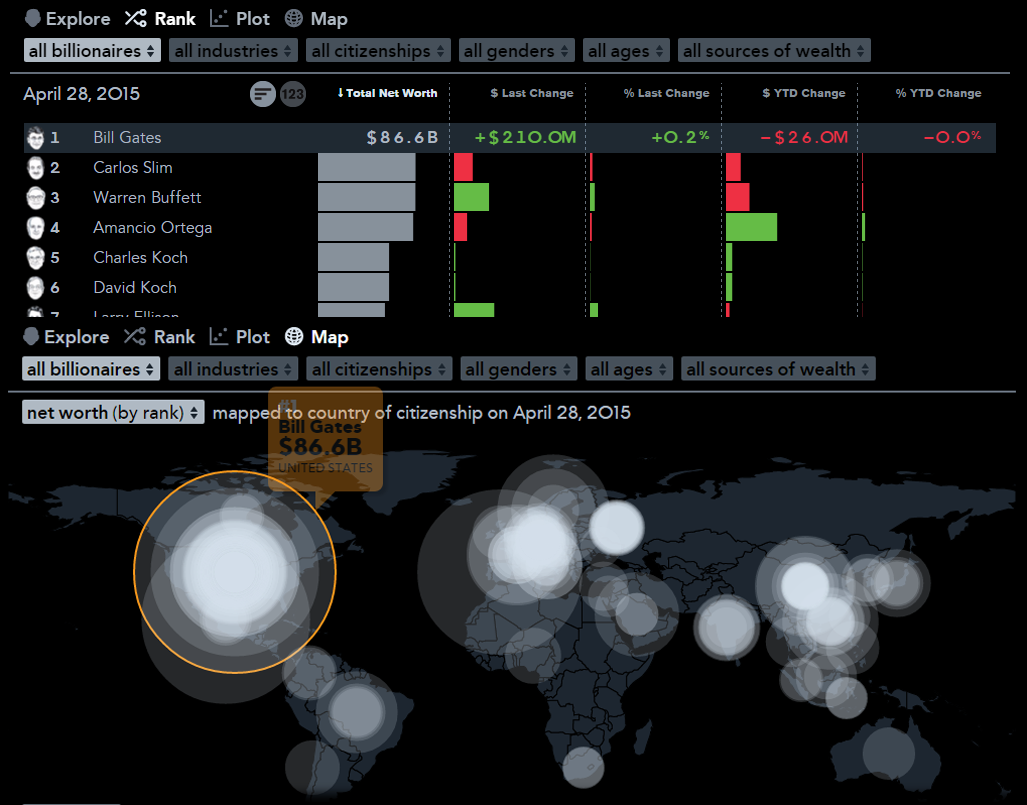
Task: Open the all industries filter dropdown
Action: pyautogui.click(x=233, y=49)
